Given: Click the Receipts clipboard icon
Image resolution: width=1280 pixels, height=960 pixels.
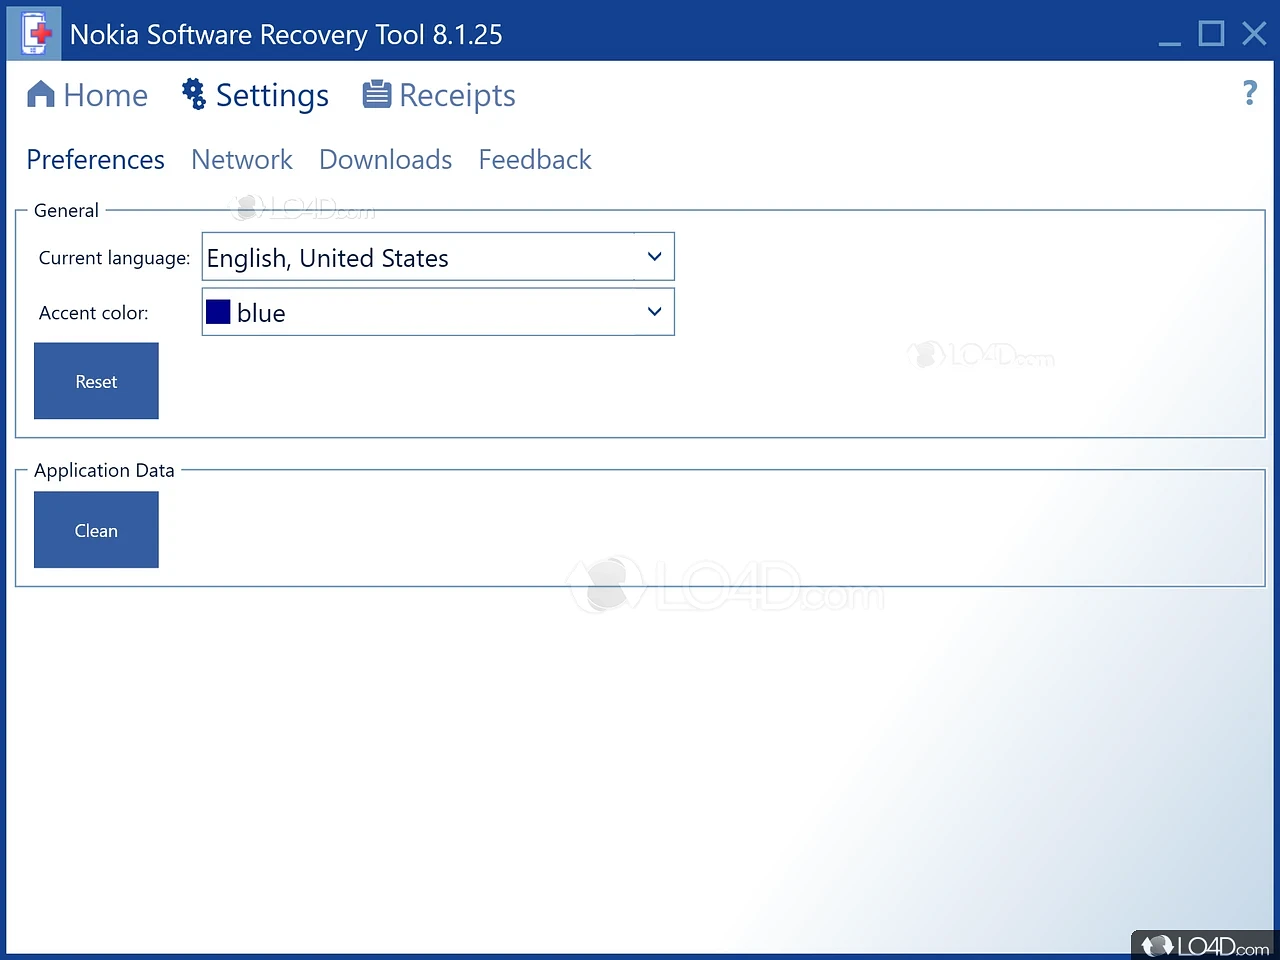Looking at the screenshot, I should [376, 94].
